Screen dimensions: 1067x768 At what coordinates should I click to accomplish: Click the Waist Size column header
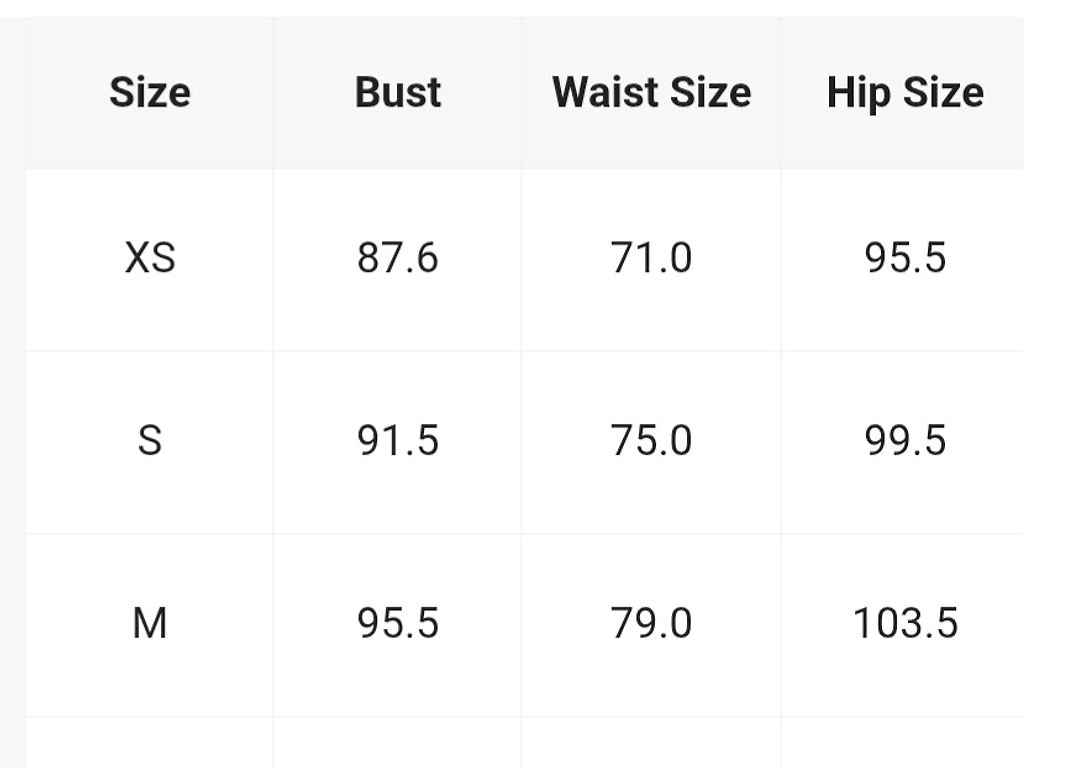pyautogui.click(x=651, y=93)
